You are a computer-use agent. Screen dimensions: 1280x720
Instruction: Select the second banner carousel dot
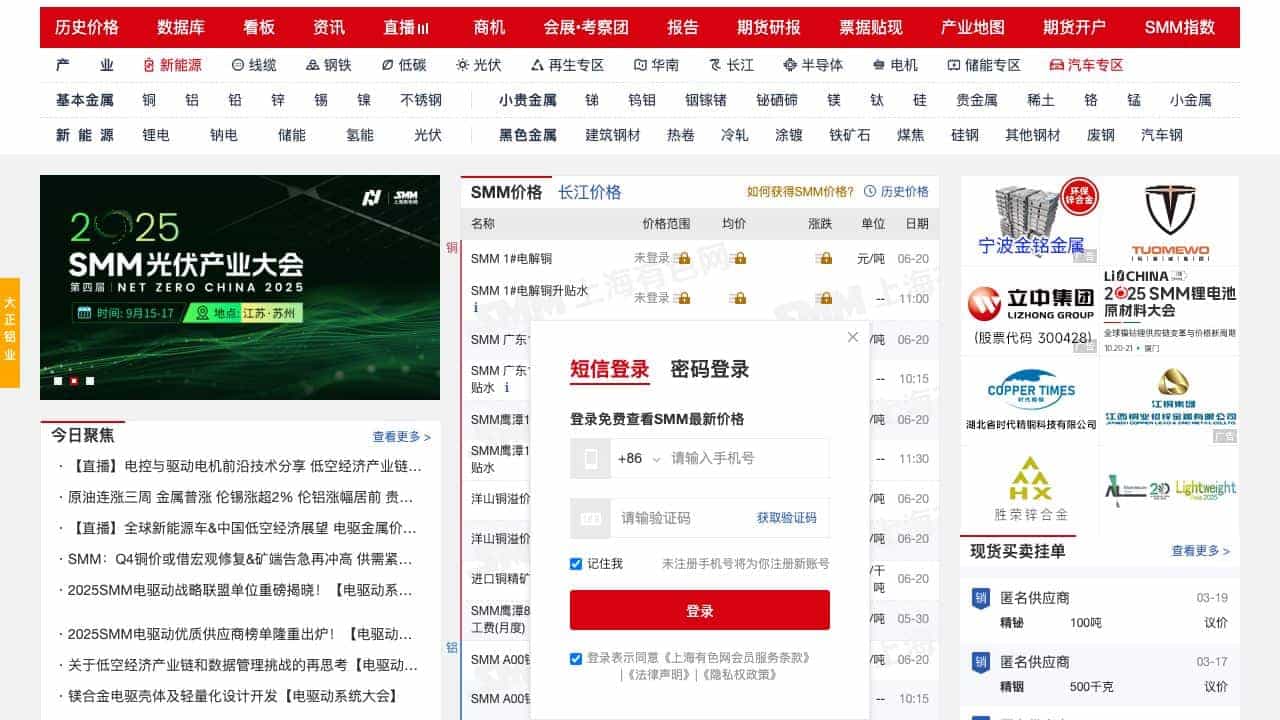pos(74,381)
